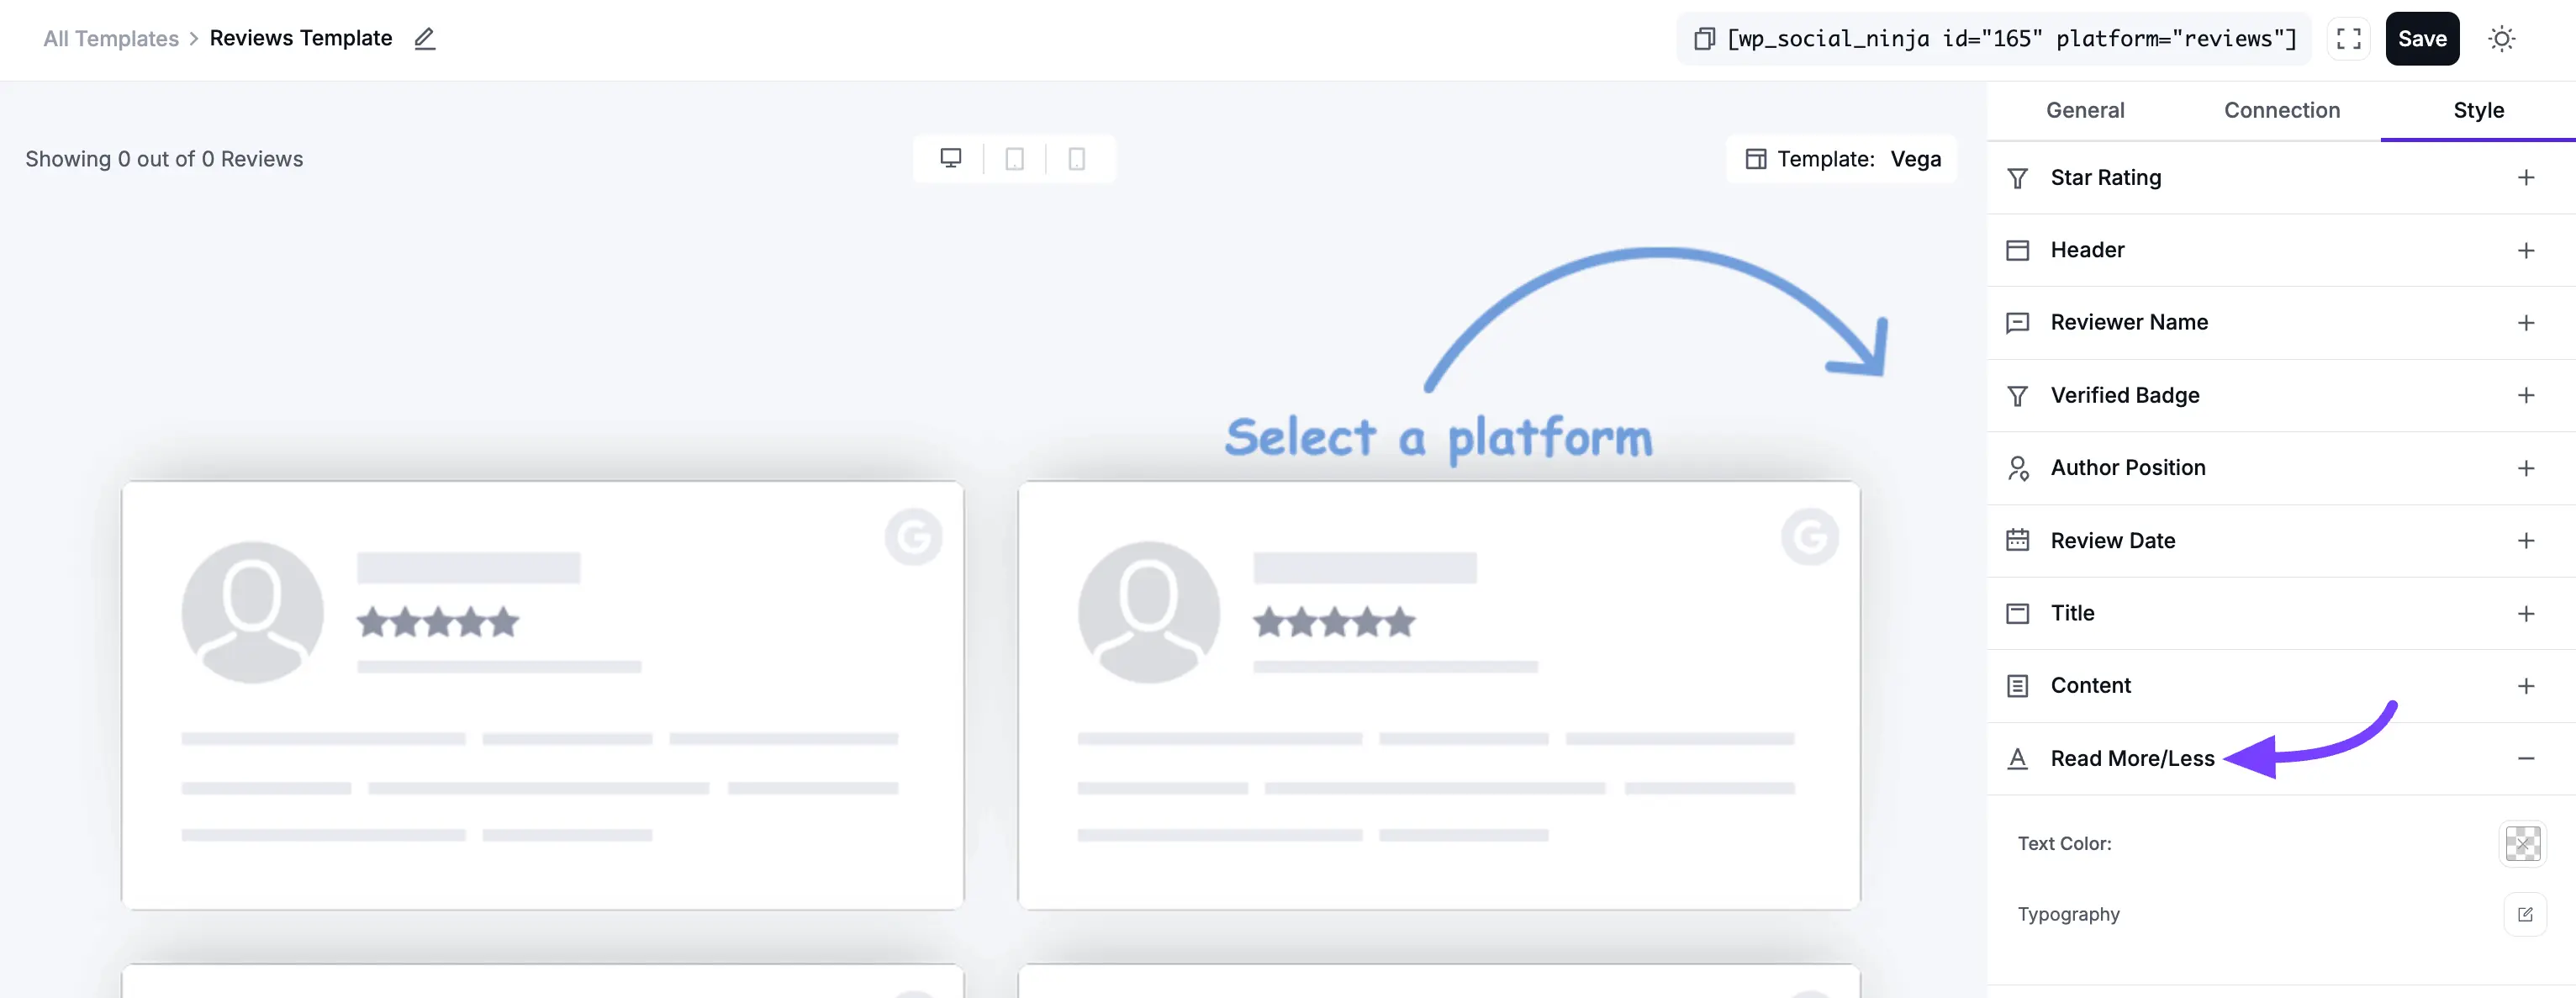Collapse the Read More/Less section
Screen dimensions: 2576x998
(x=2528, y=759)
